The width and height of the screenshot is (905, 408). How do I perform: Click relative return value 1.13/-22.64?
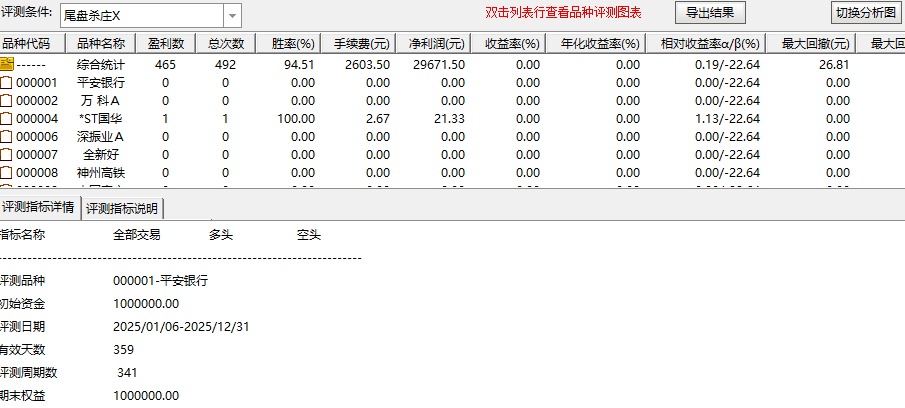click(727, 119)
